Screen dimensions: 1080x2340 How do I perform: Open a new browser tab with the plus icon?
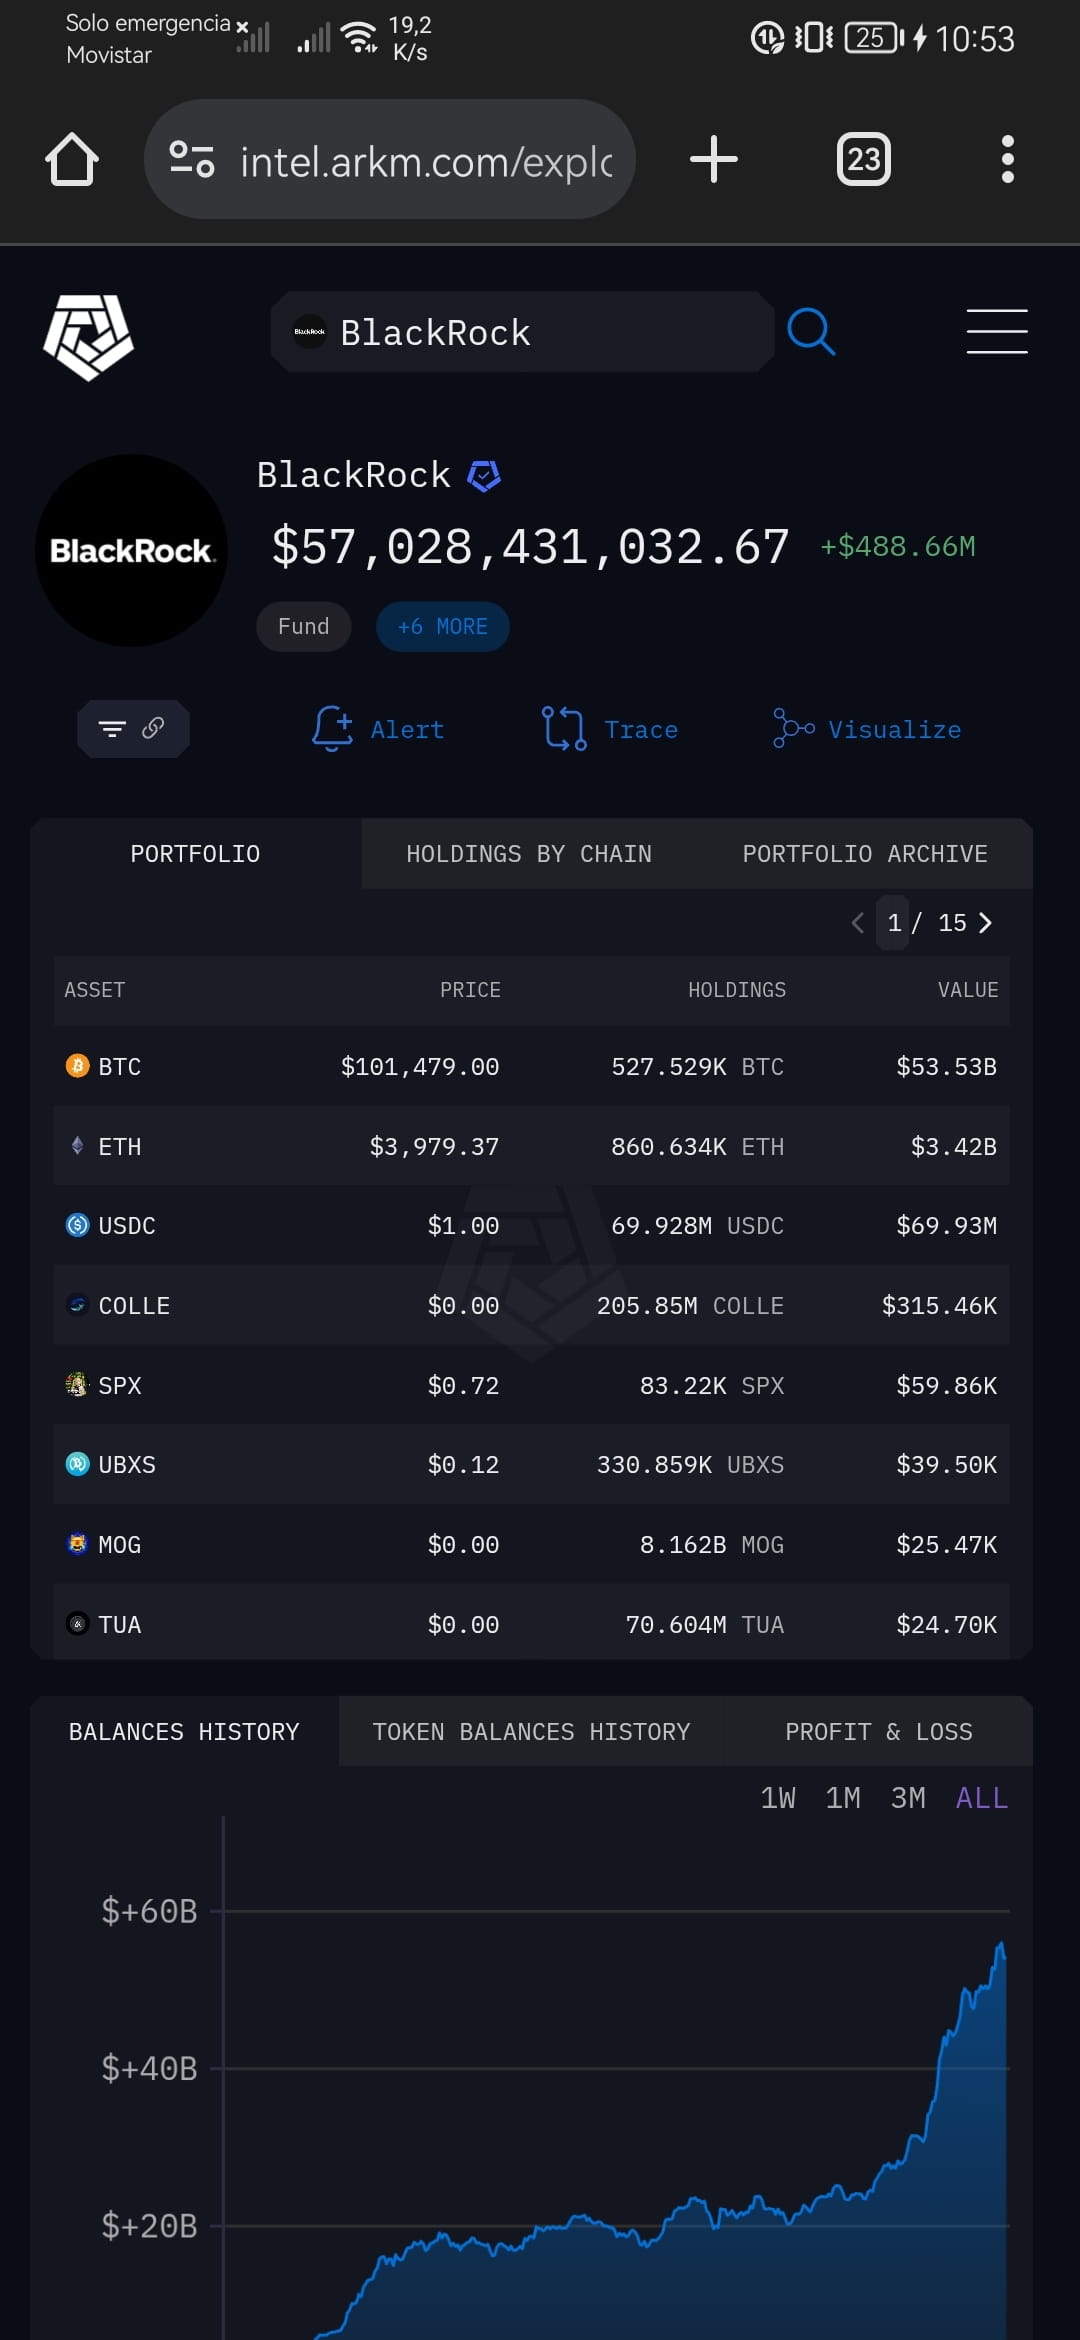(714, 158)
